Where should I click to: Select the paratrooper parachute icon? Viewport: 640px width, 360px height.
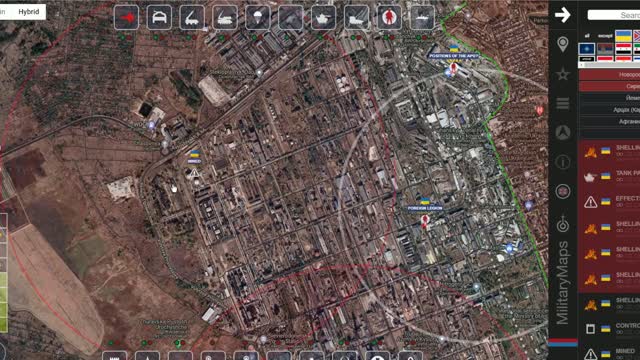[x=258, y=18]
